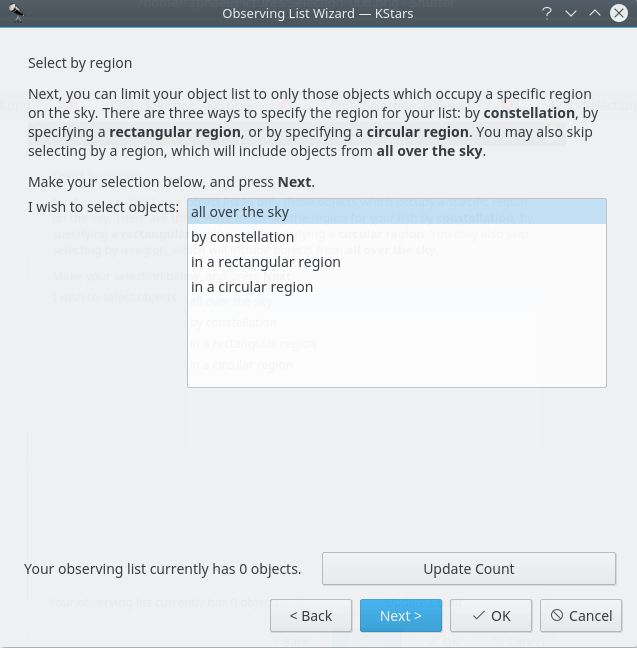Maximize the wizard window using the up-arrow icon
The height and width of the screenshot is (648, 637).
pyautogui.click(x=594, y=14)
